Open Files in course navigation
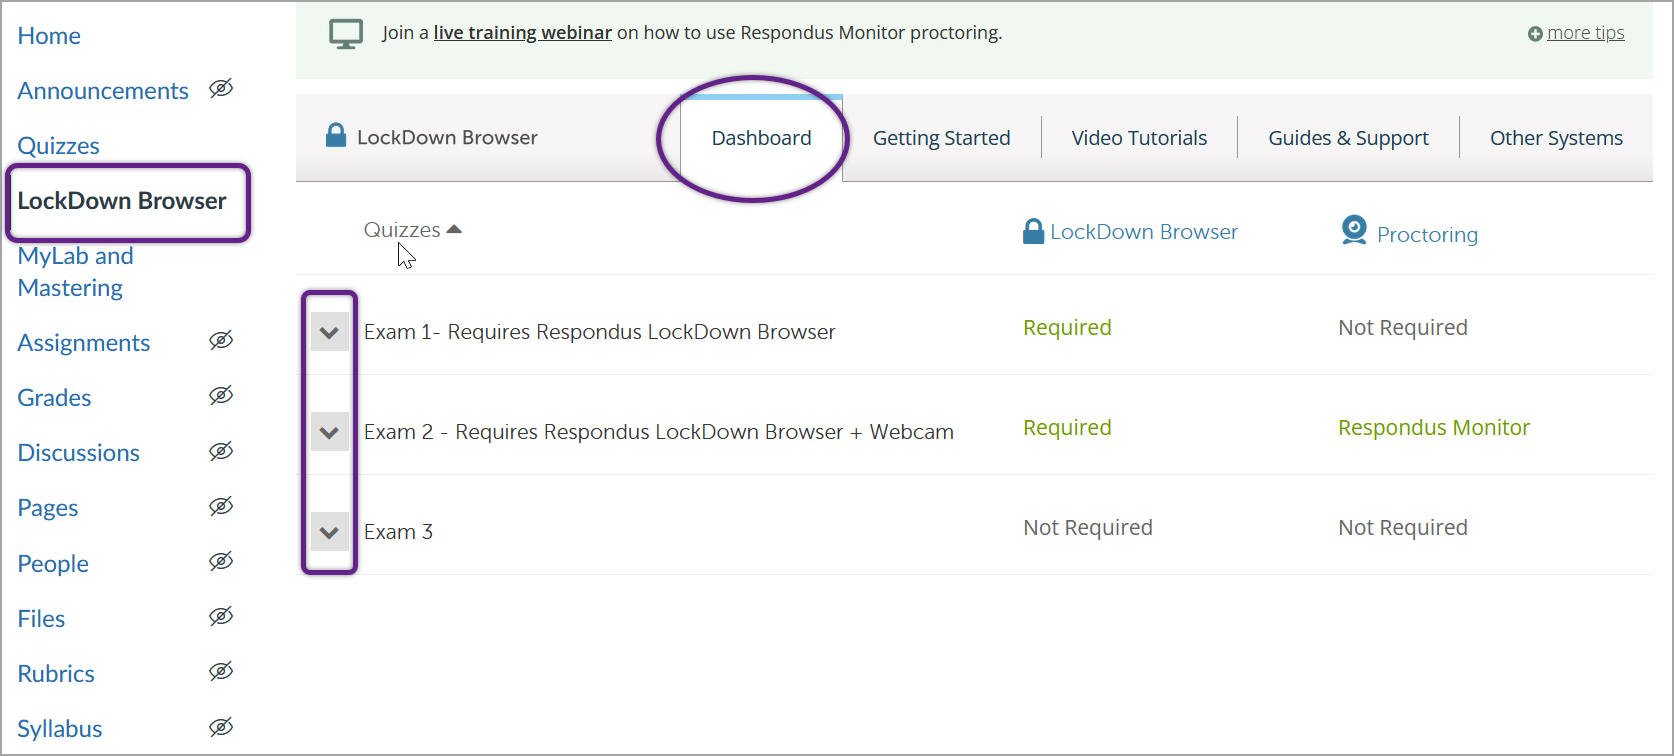The image size is (1674, 756). coord(41,619)
